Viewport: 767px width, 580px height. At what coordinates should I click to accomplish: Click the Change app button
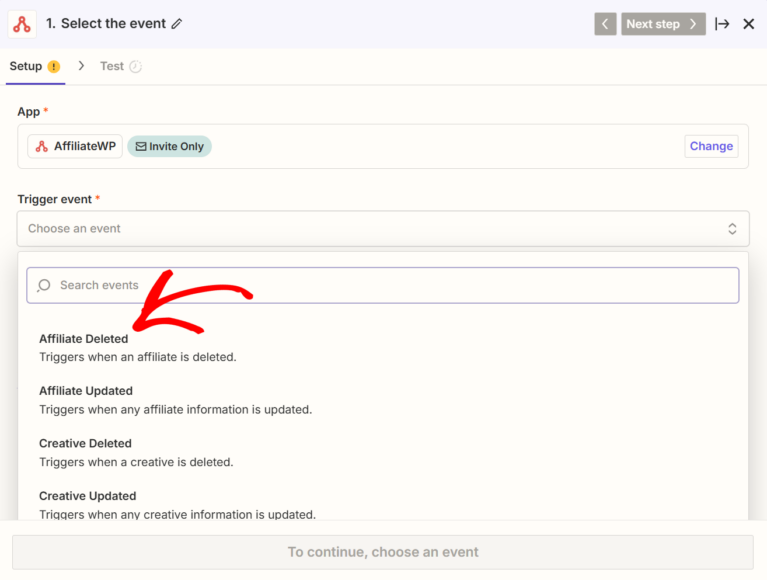(711, 146)
